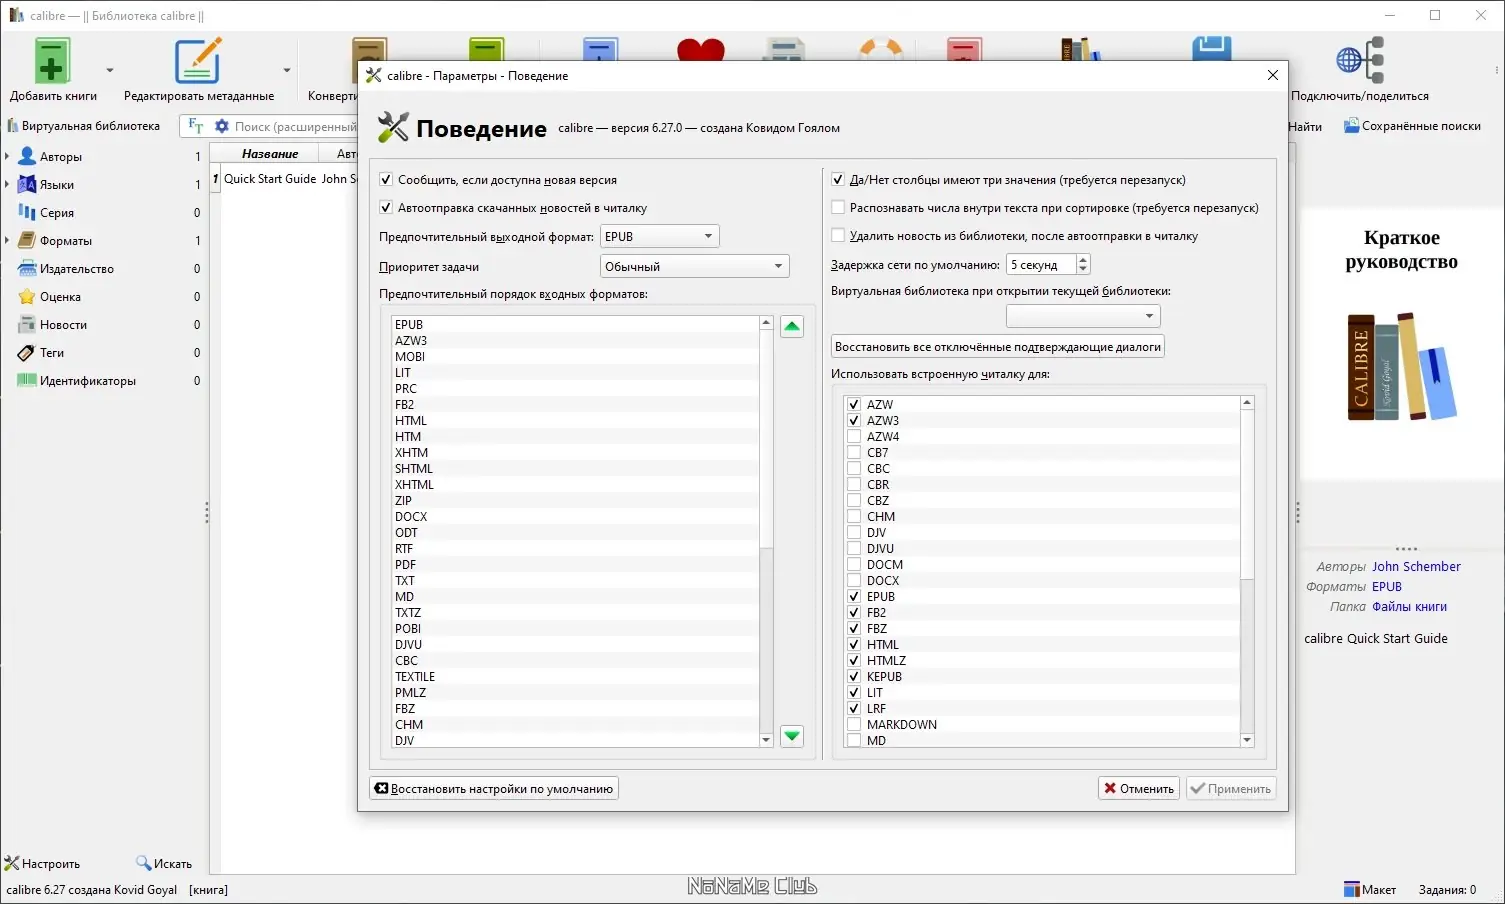Open job priority dropdown
The height and width of the screenshot is (904, 1505).
(x=694, y=267)
